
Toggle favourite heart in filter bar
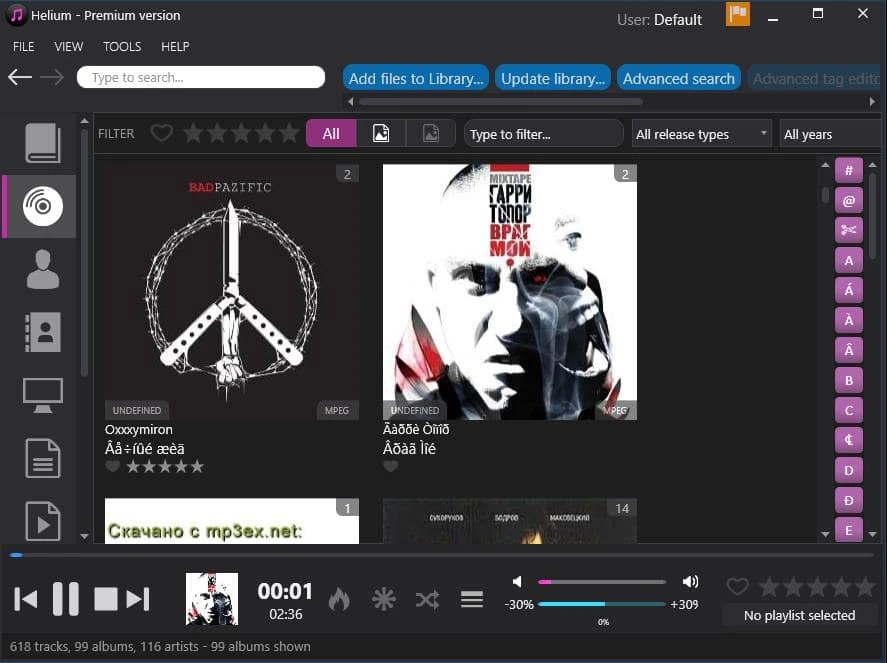click(162, 134)
